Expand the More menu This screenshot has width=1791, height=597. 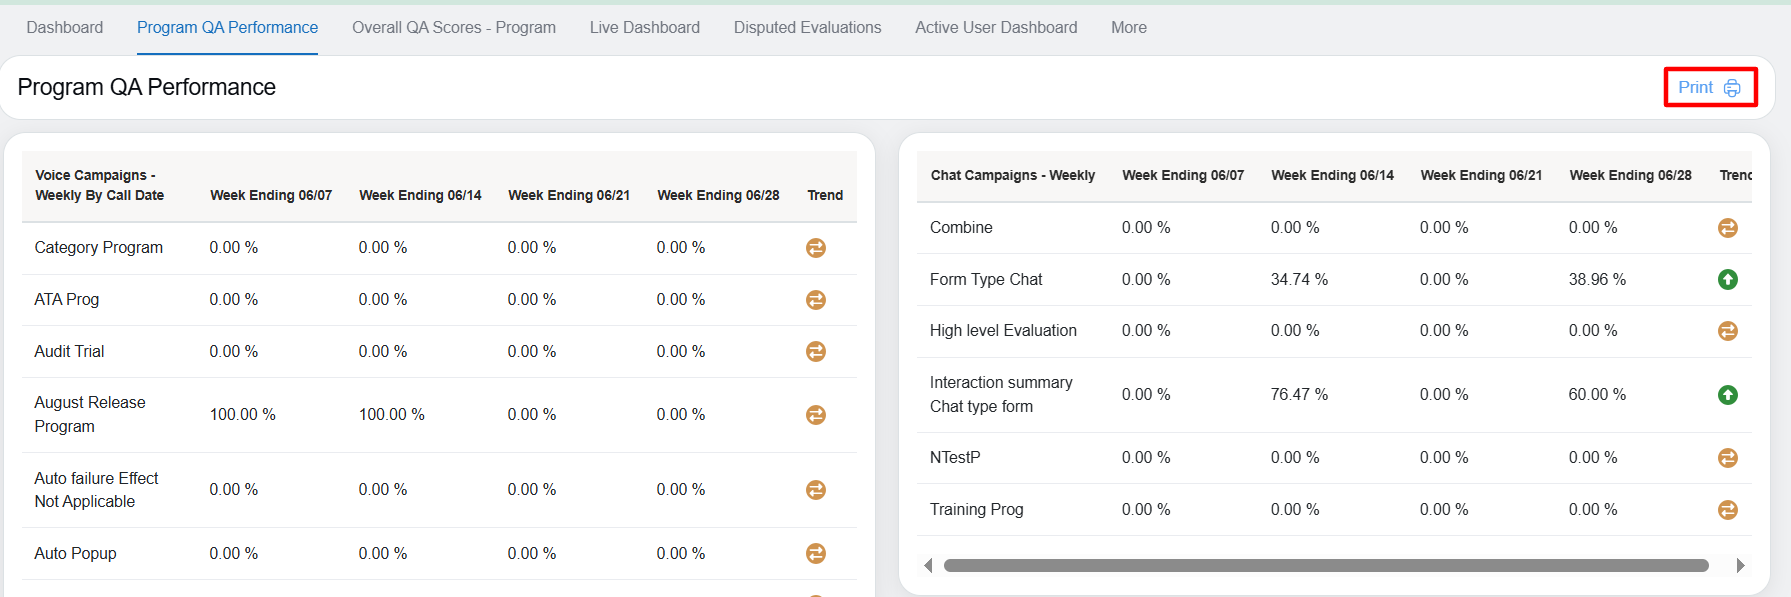[x=1128, y=28]
